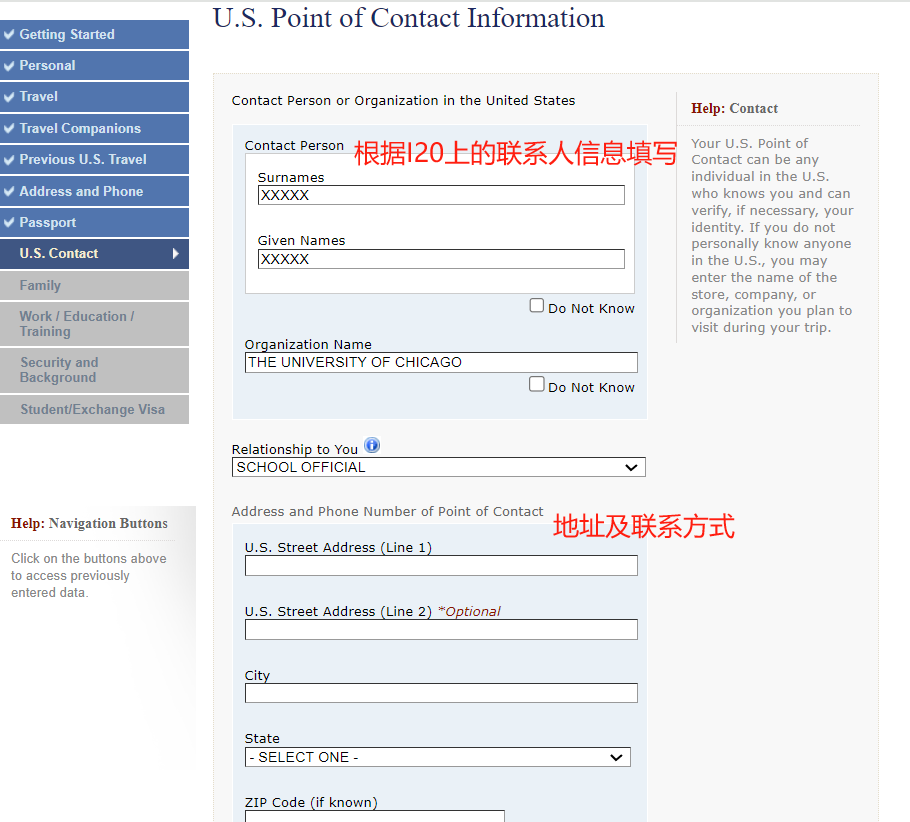The width and height of the screenshot is (910, 822).
Task: Click the City input field
Action: [x=440, y=693]
